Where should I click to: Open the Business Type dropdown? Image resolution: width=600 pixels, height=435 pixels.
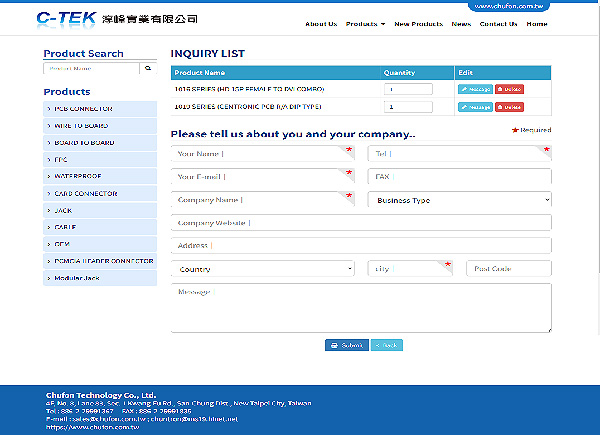pos(460,200)
